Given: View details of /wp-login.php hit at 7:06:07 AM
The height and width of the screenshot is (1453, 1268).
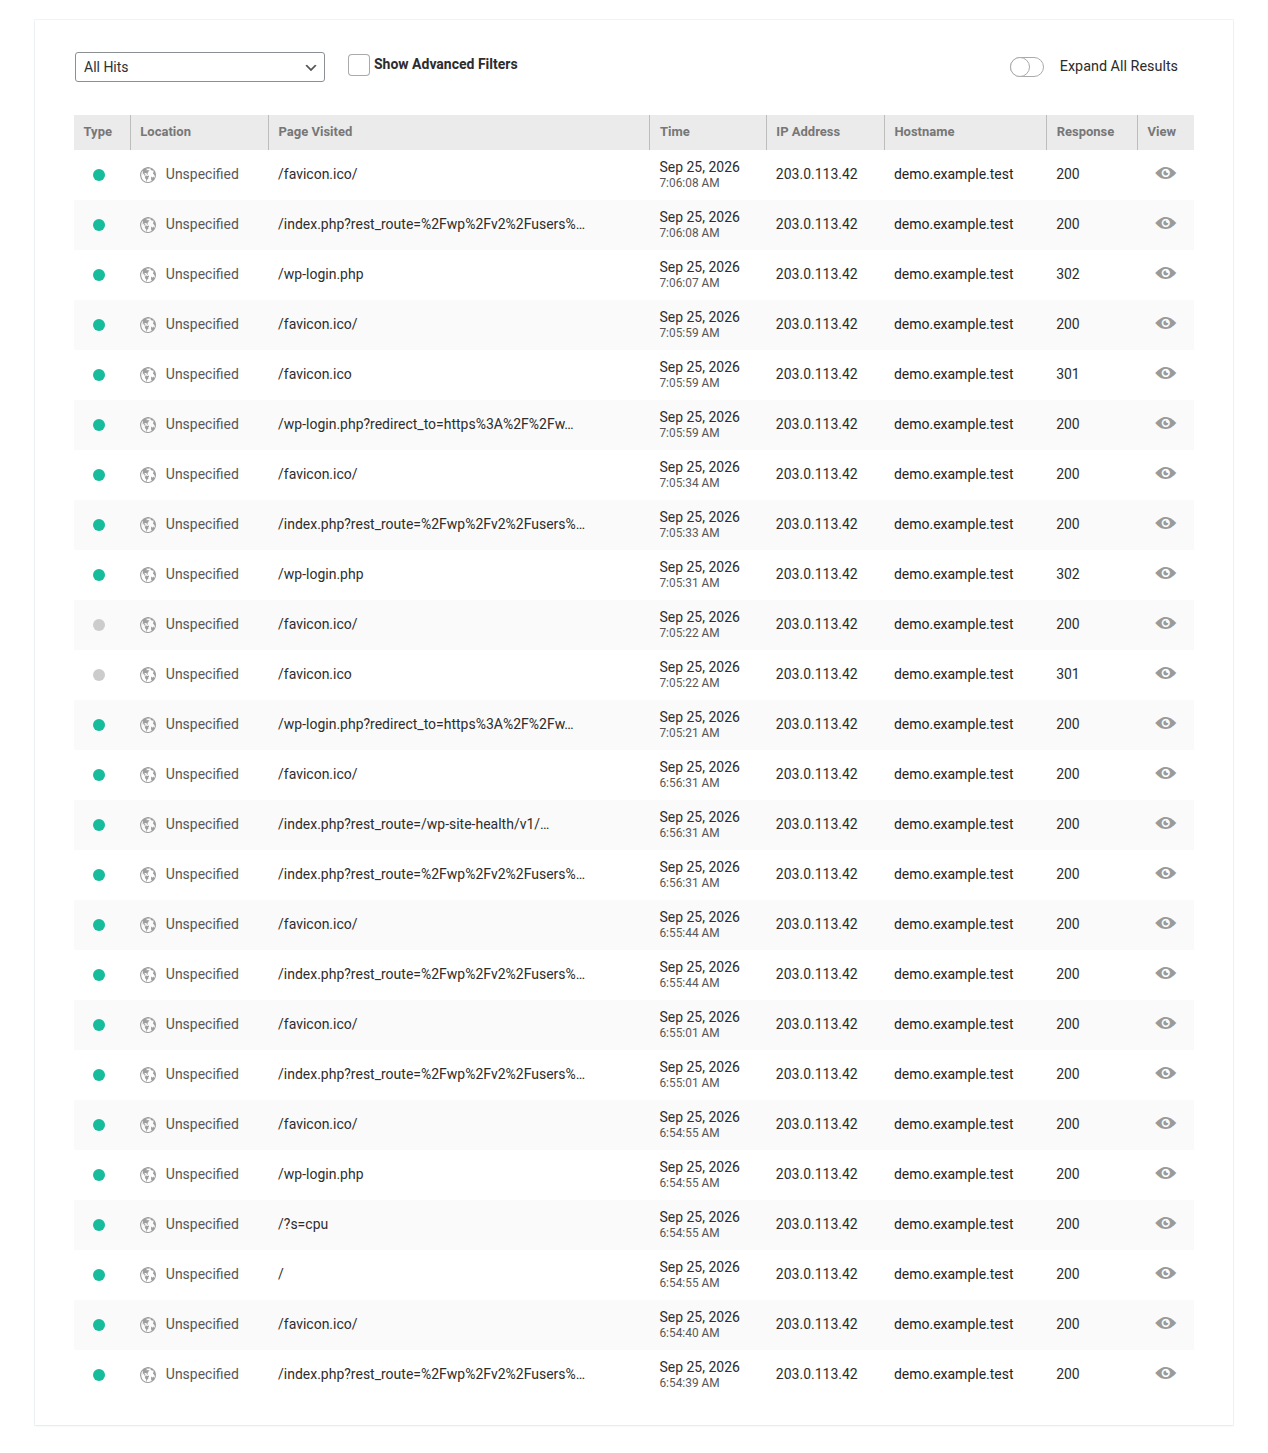Looking at the screenshot, I should [x=1165, y=273].
